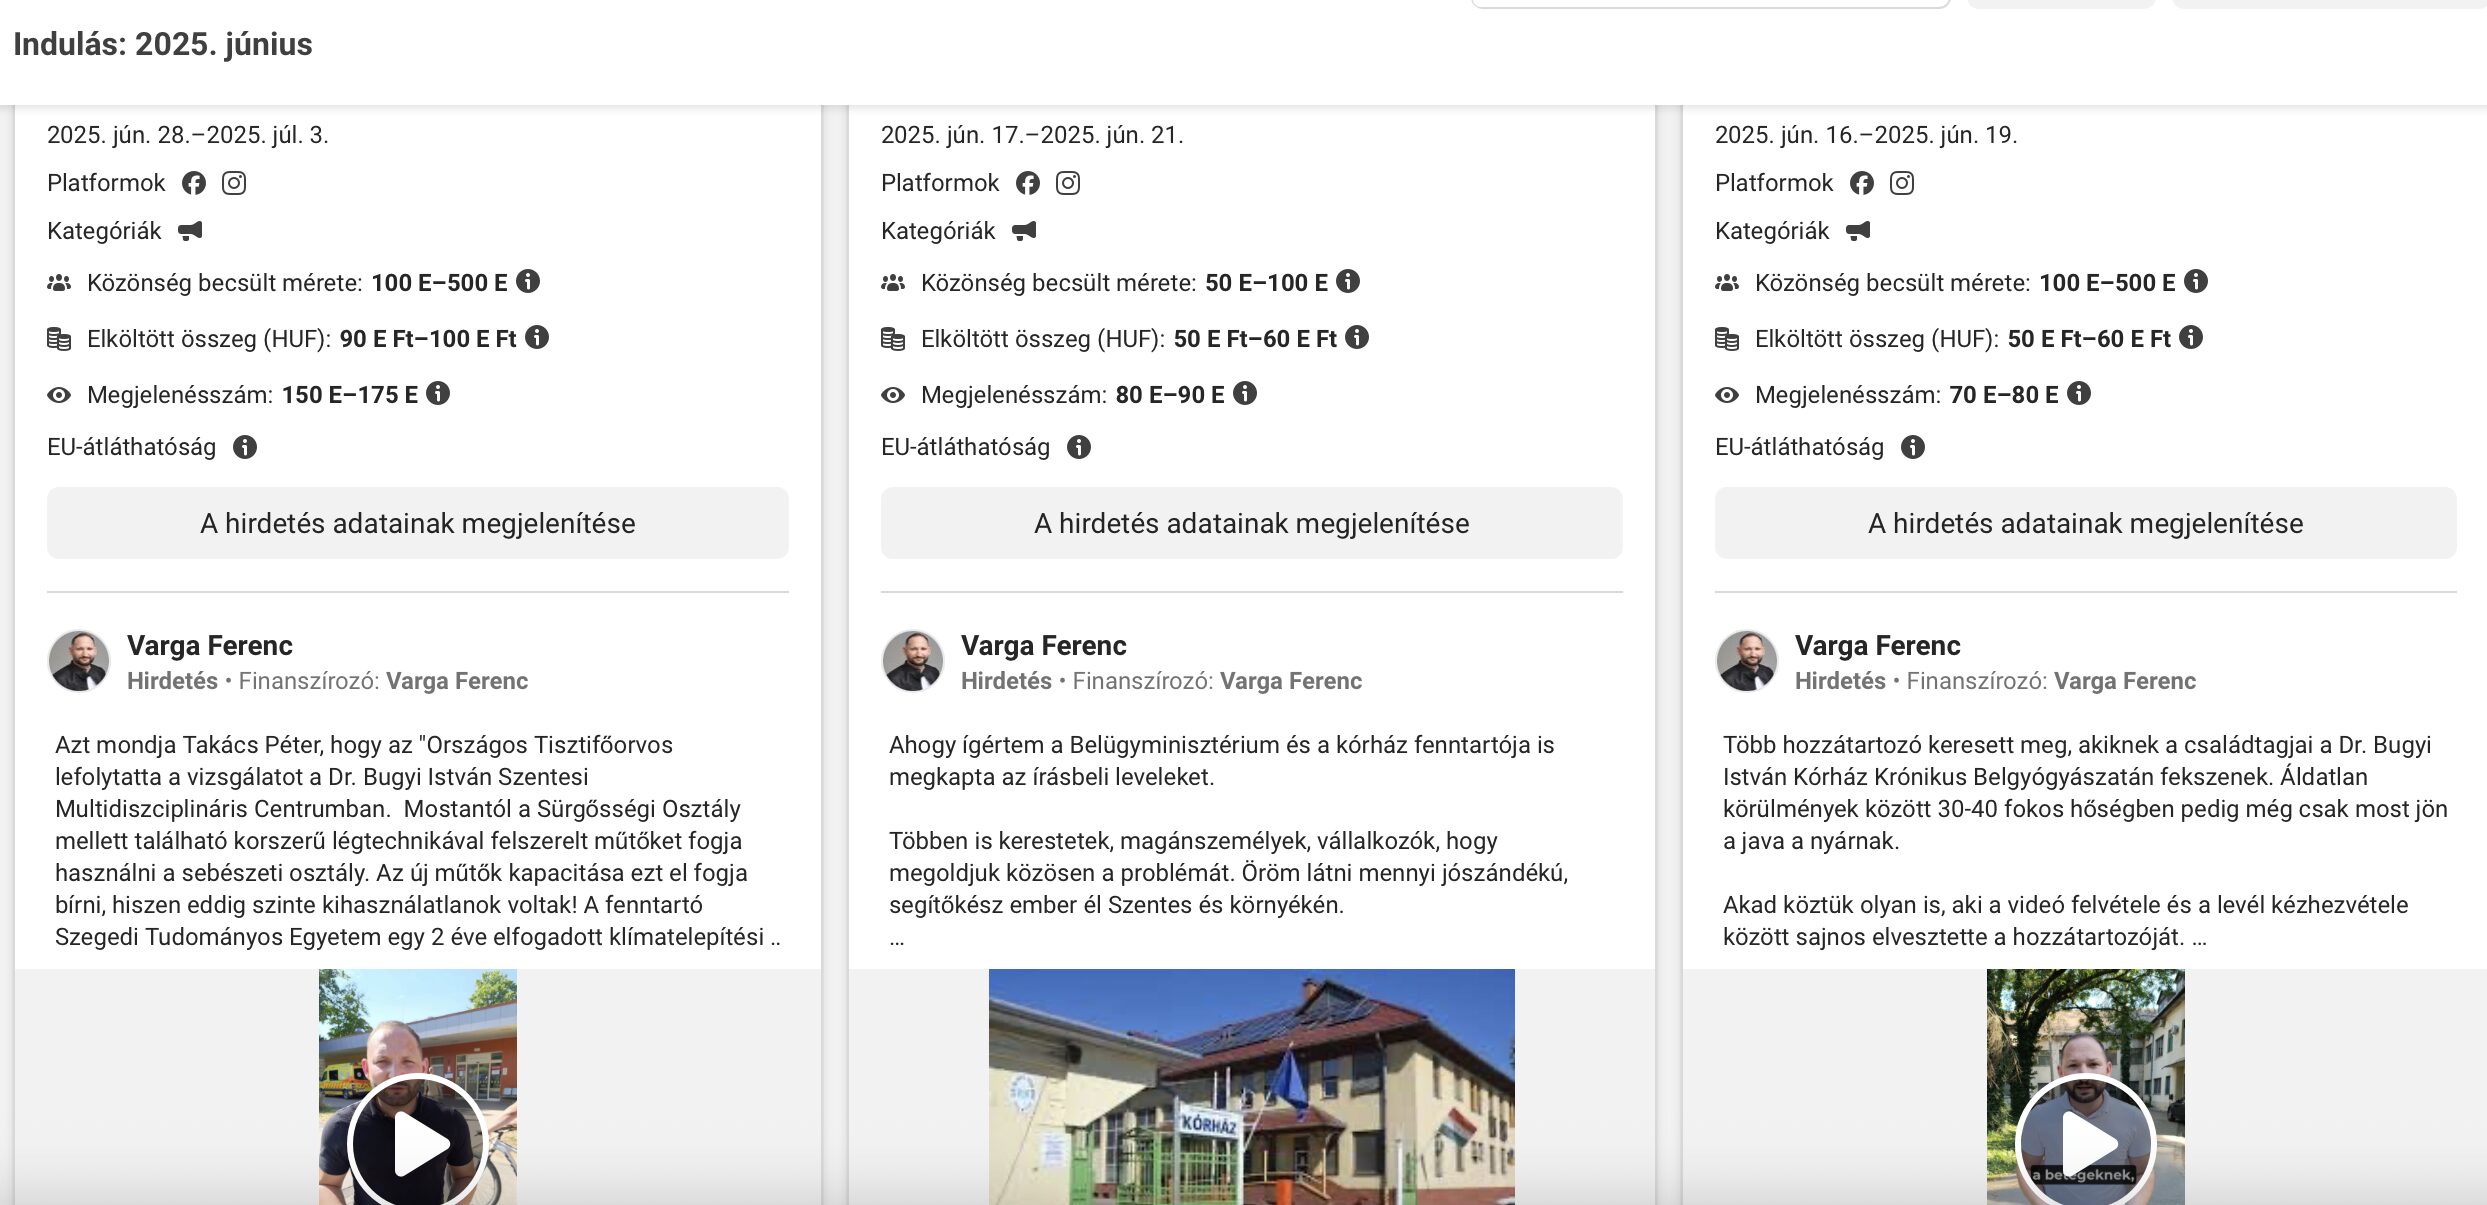This screenshot has width=2487, height=1205.
Task: Click date range '2025. jún. 16.–2025. jún. 19.'
Action: (1866, 135)
